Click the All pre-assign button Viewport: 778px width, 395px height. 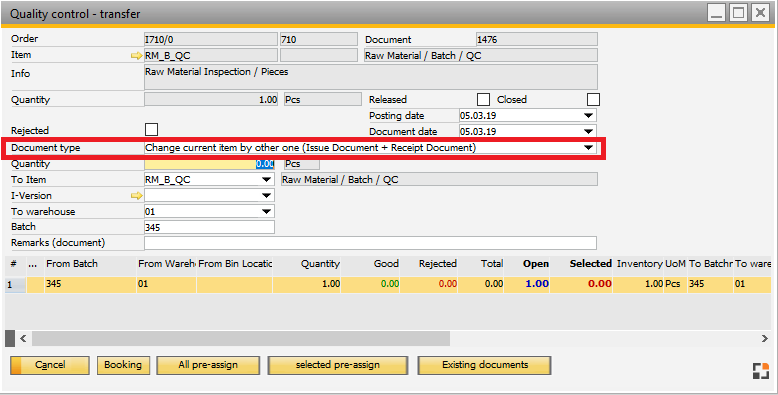tap(208, 365)
